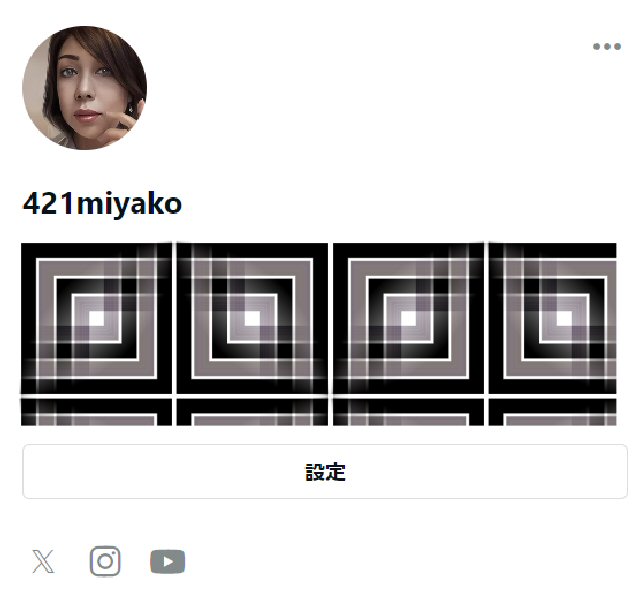Click the 設定 settings button
This screenshot has width=640, height=592.
[x=325, y=472]
